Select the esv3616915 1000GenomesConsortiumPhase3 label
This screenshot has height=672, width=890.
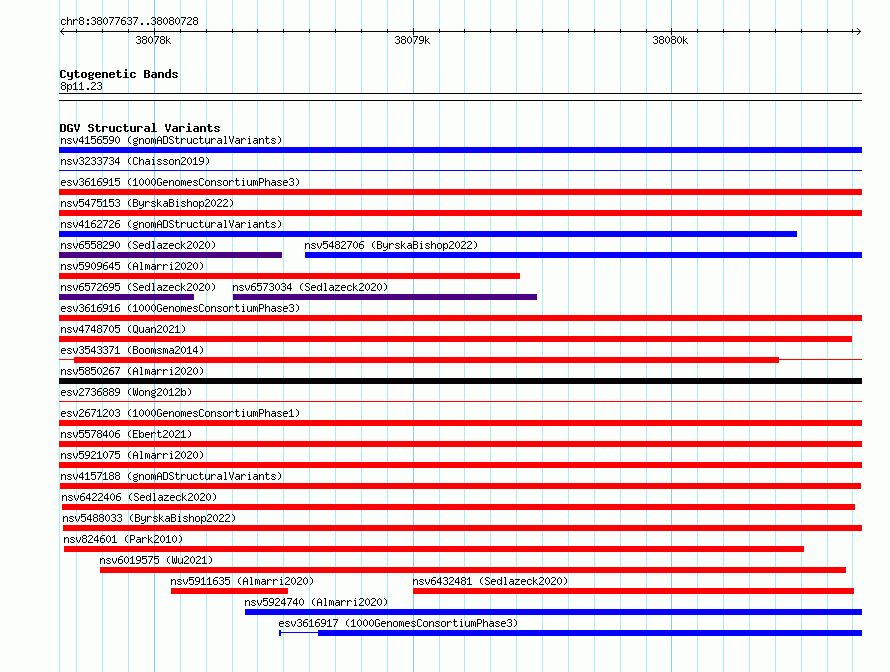point(180,182)
